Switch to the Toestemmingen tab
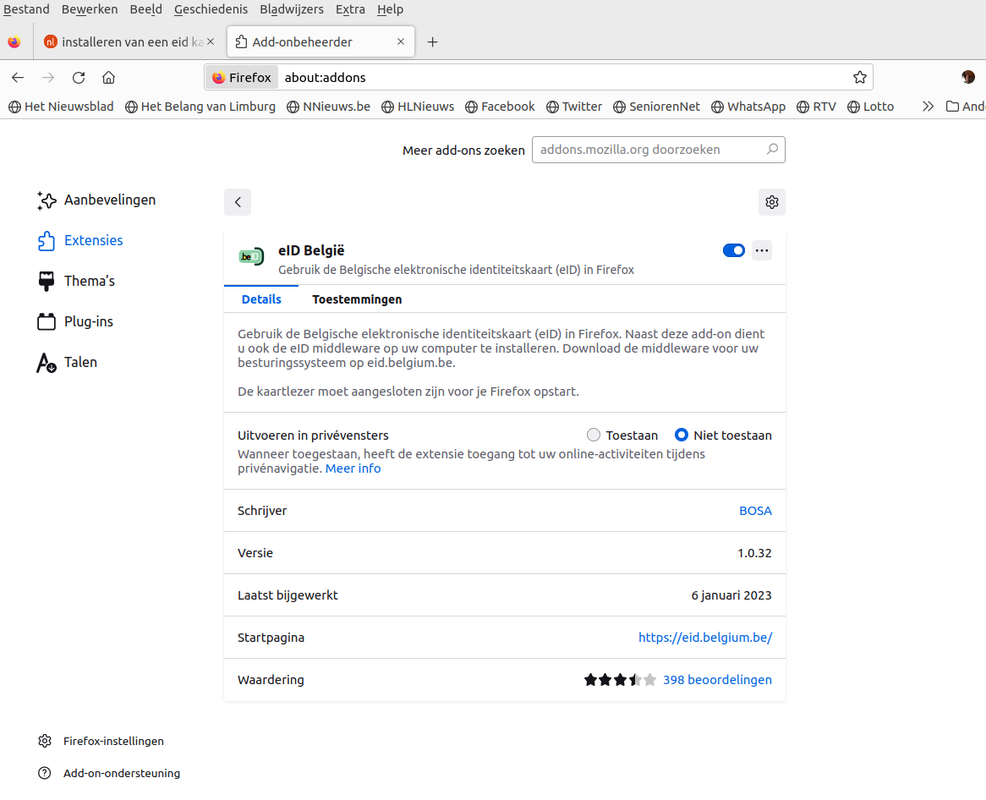This screenshot has height=800, width=986. [357, 299]
